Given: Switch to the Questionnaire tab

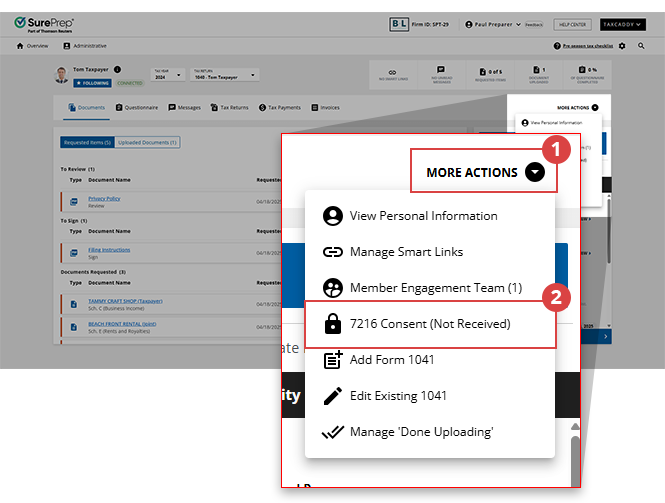Looking at the screenshot, I should tap(139, 107).
